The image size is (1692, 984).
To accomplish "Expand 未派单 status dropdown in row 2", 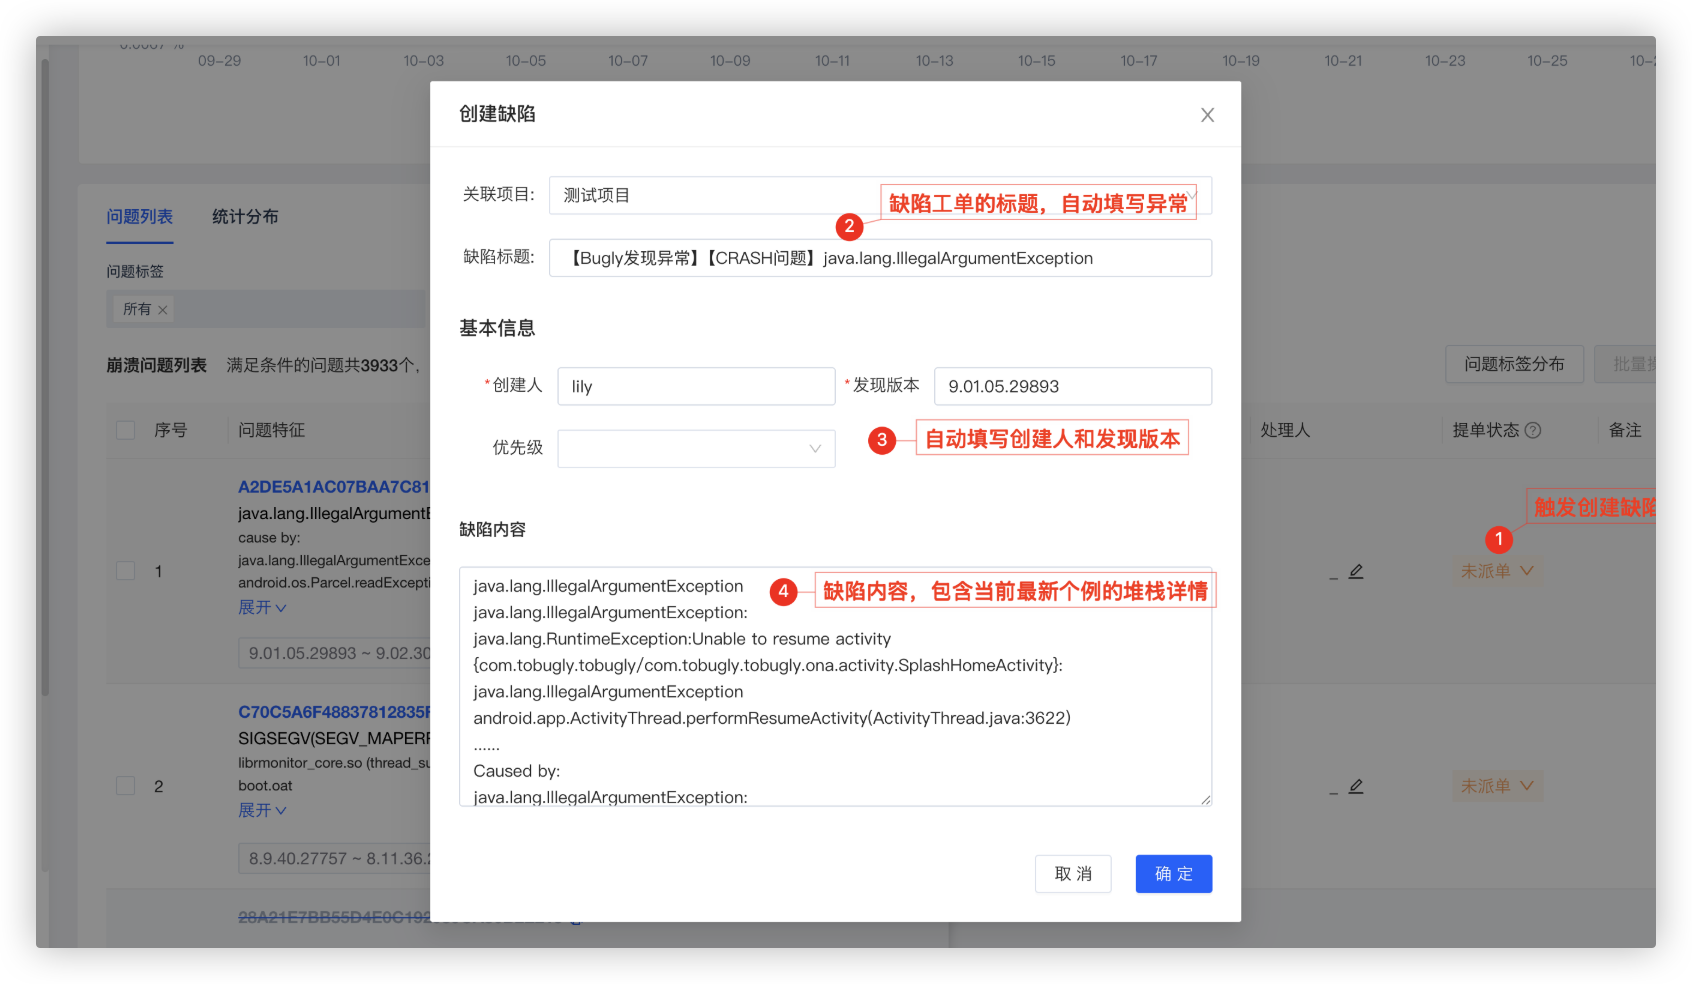I will pos(1496,786).
